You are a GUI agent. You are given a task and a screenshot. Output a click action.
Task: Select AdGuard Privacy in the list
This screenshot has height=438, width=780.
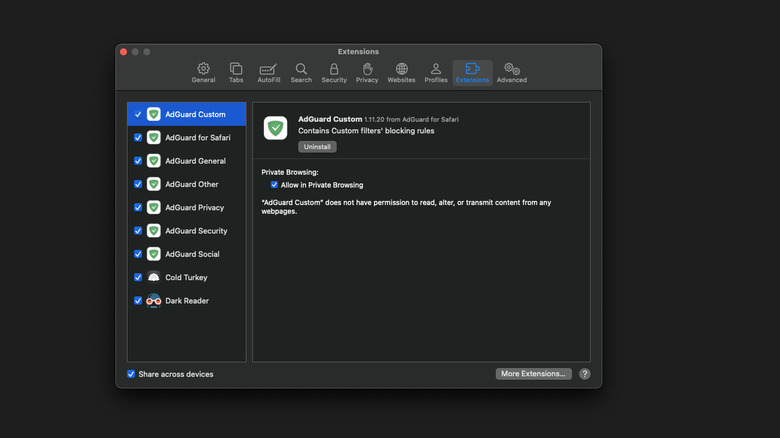(194, 208)
